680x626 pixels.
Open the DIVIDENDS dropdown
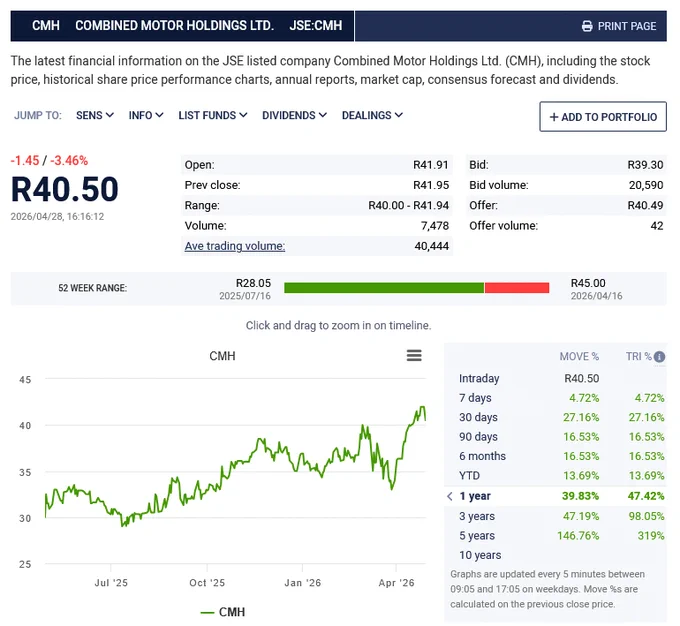pyautogui.click(x=294, y=115)
